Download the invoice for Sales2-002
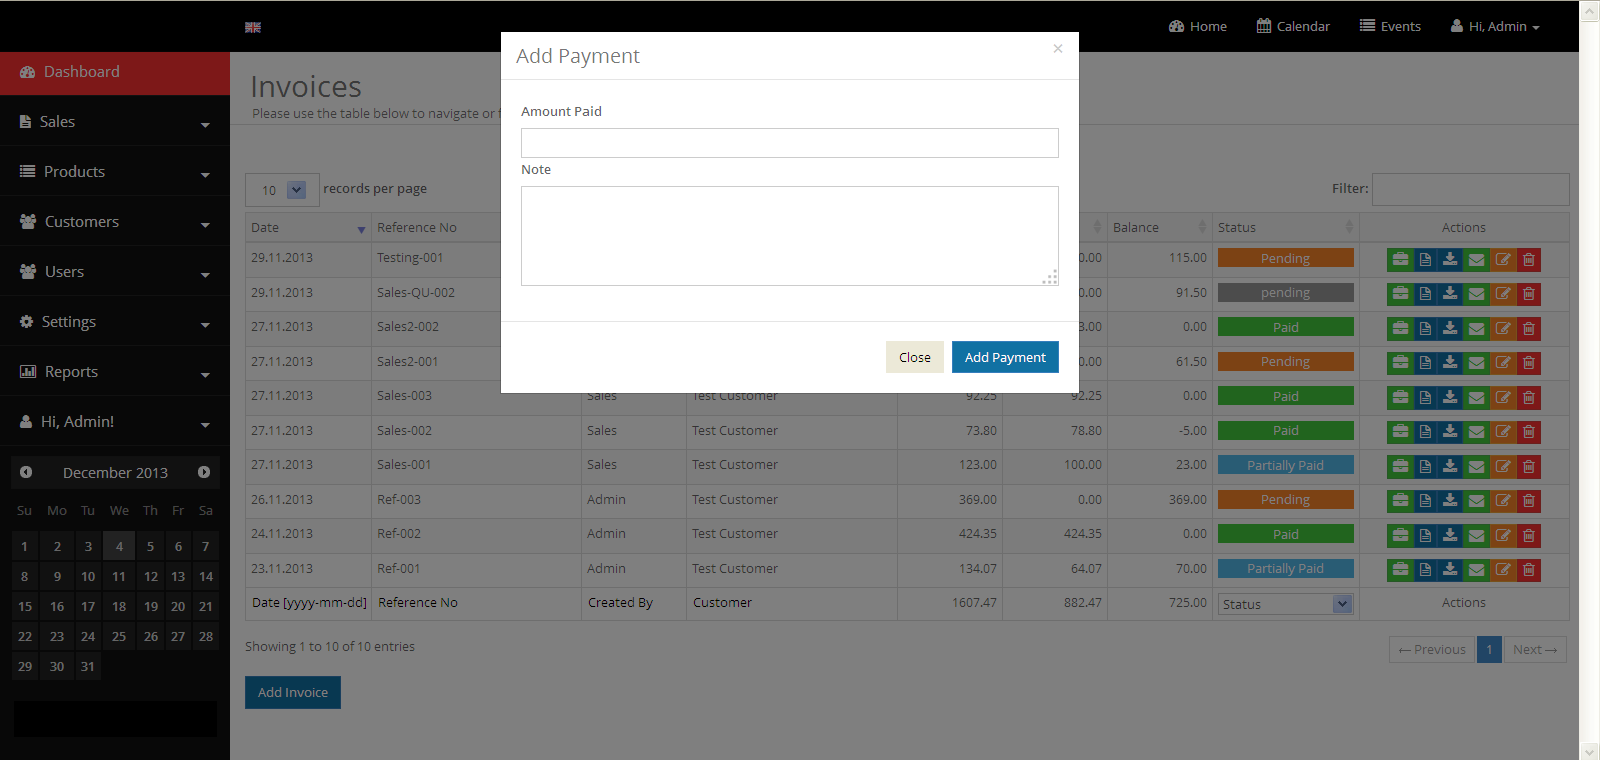The width and height of the screenshot is (1600, 760). tap(1450, 328)
